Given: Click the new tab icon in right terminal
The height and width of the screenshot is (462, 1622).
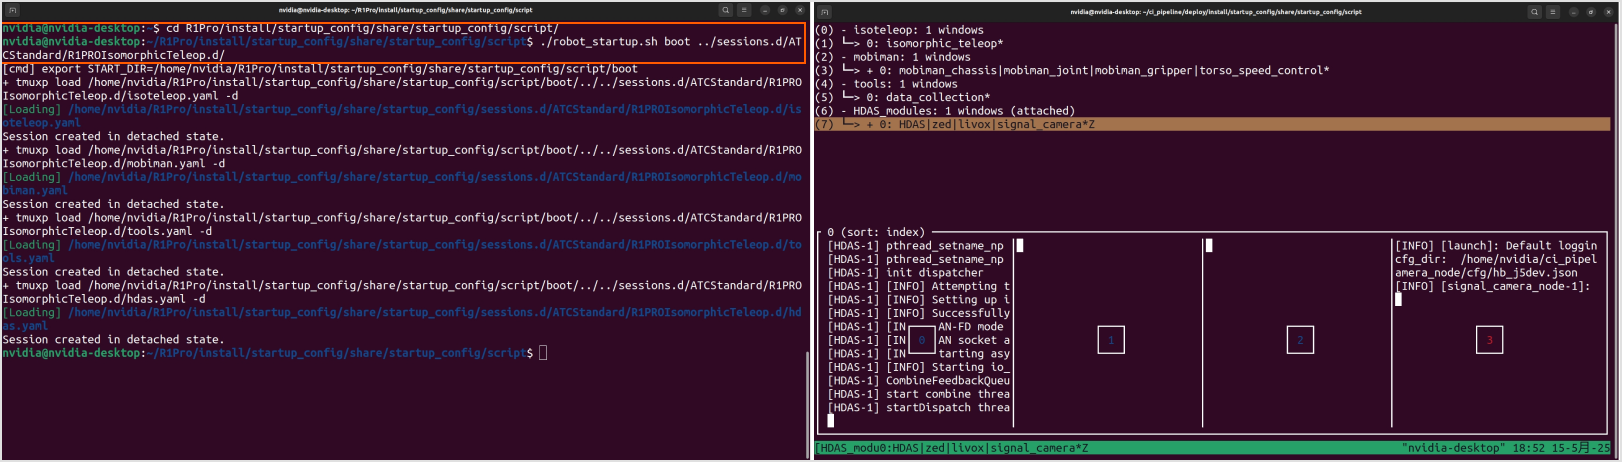Looking at the screenshot, I should [x=825, y=12].
